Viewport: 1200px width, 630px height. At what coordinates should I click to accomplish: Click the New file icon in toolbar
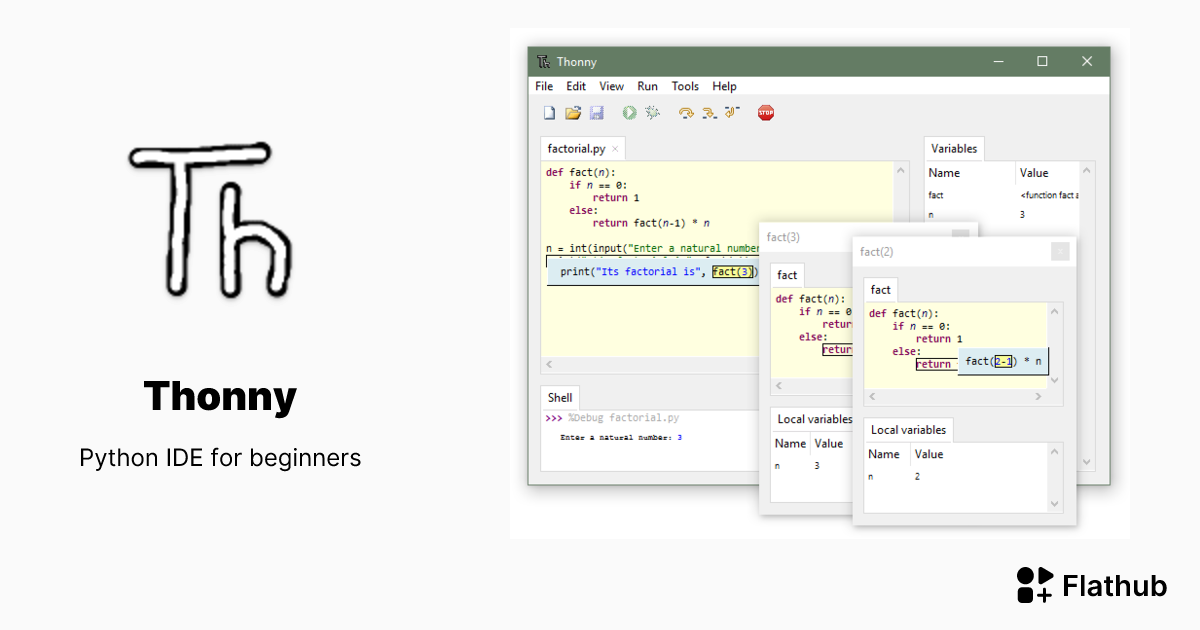(549, 113)
